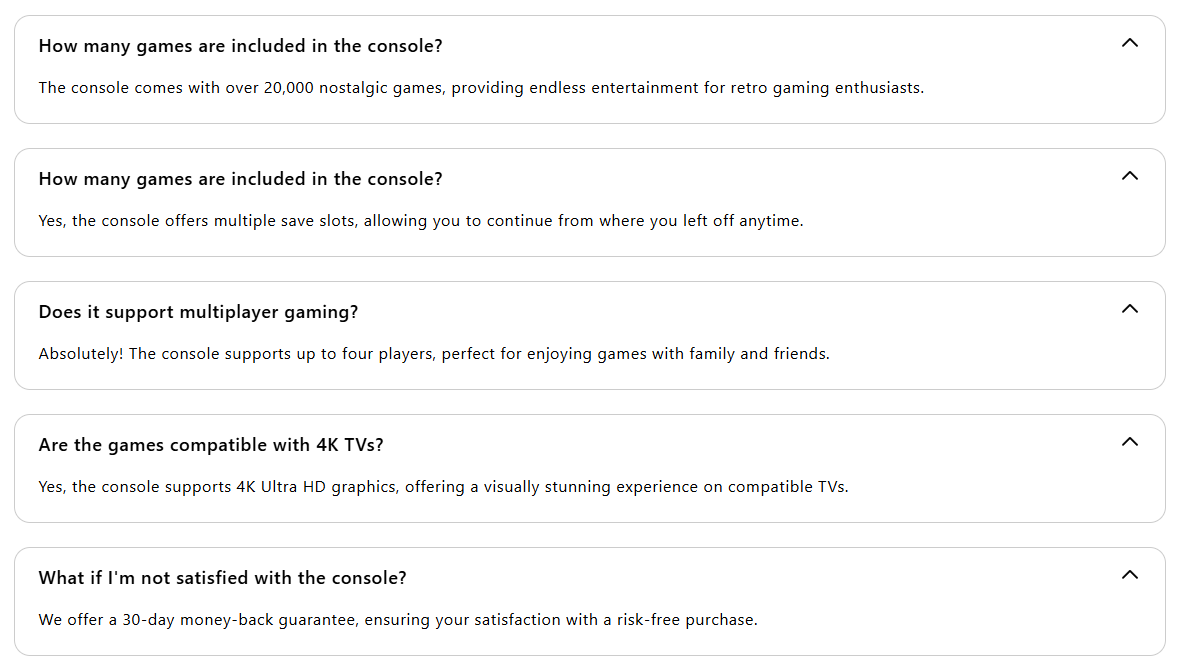
Task: Collapse chevron for the 20,000 nostalgic games FAQ
Action: pyautogui.click(x=1130, y=43)
